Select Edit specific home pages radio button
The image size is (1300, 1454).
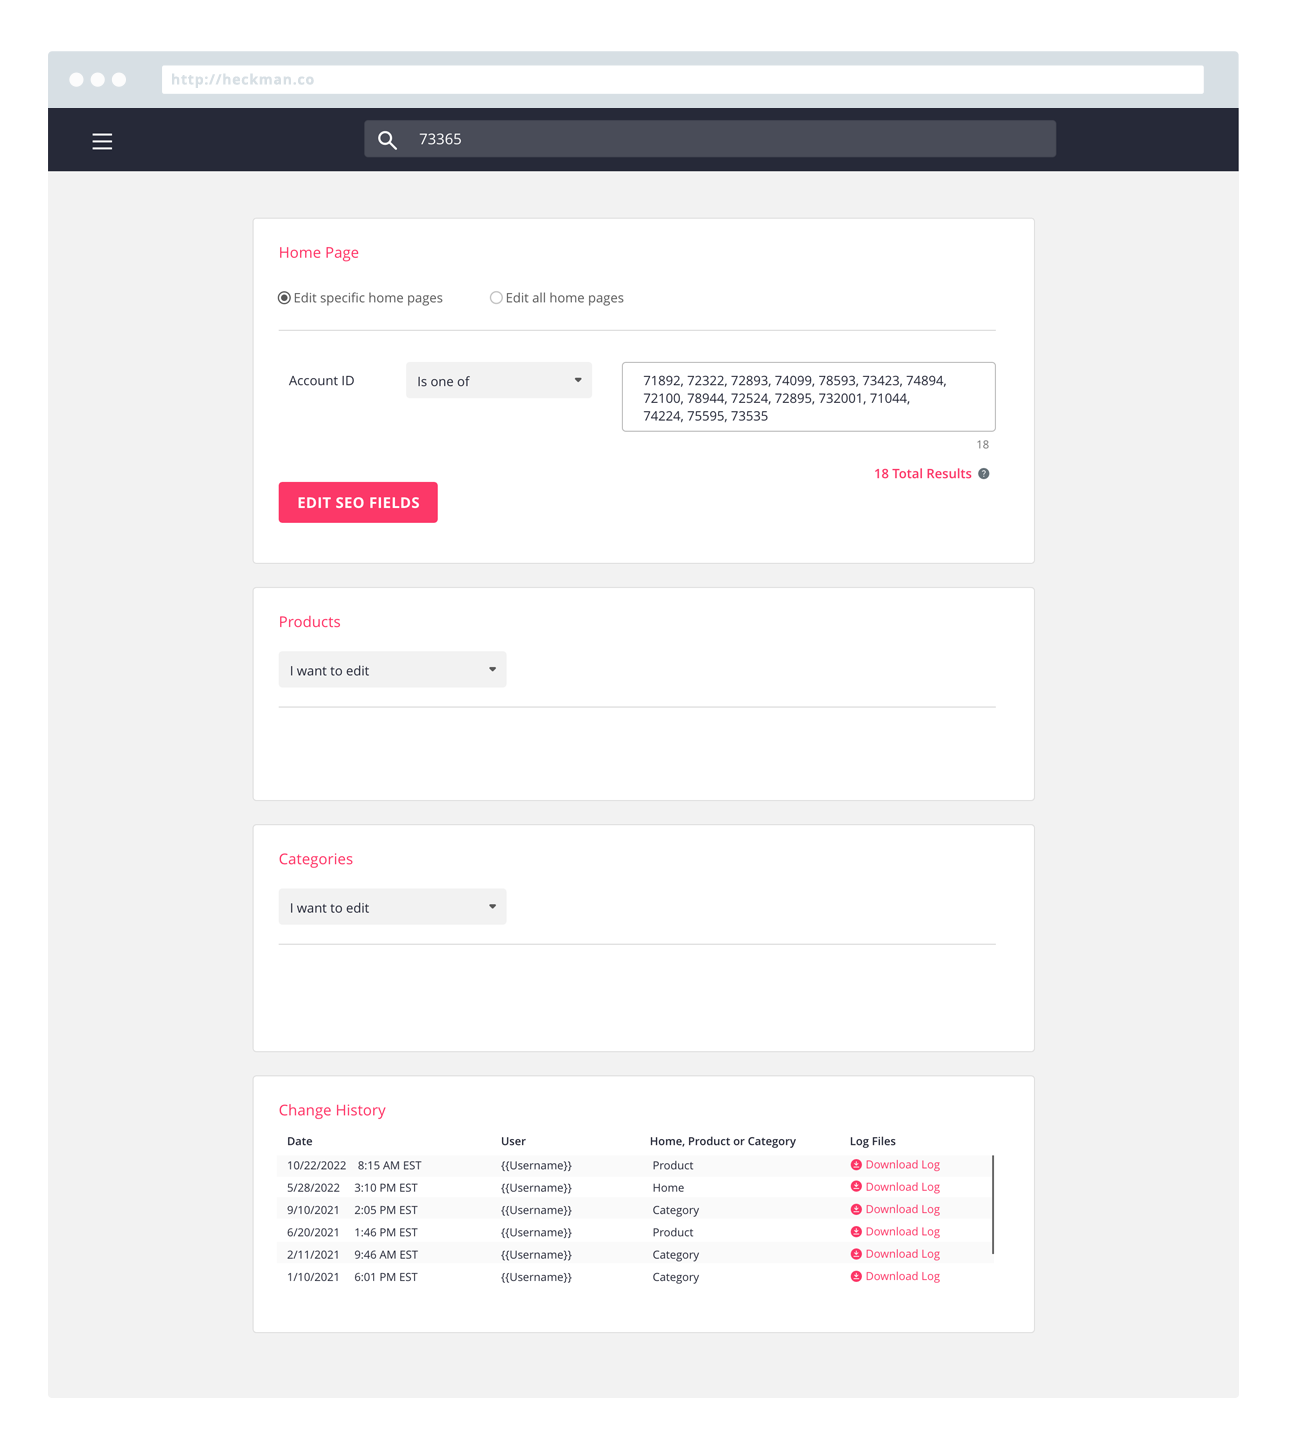(x=285, y=298)
